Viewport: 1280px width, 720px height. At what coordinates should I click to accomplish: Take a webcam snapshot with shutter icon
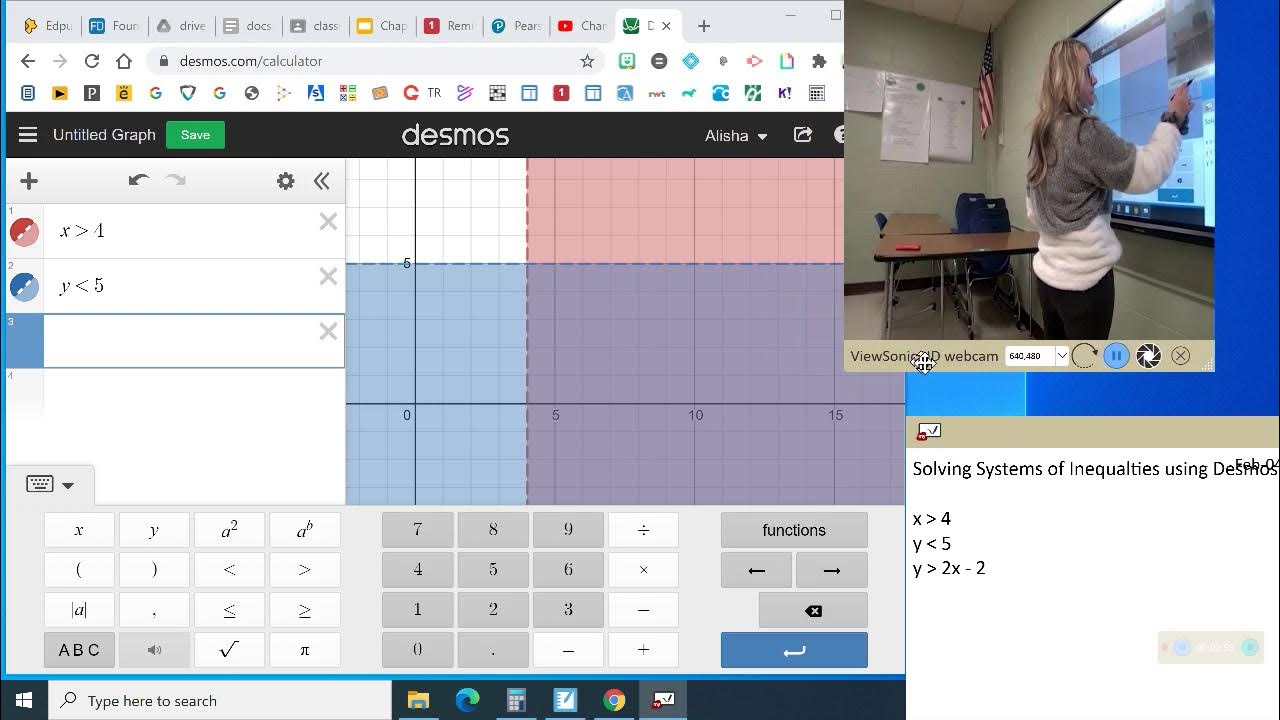(x=1148, y=356)
